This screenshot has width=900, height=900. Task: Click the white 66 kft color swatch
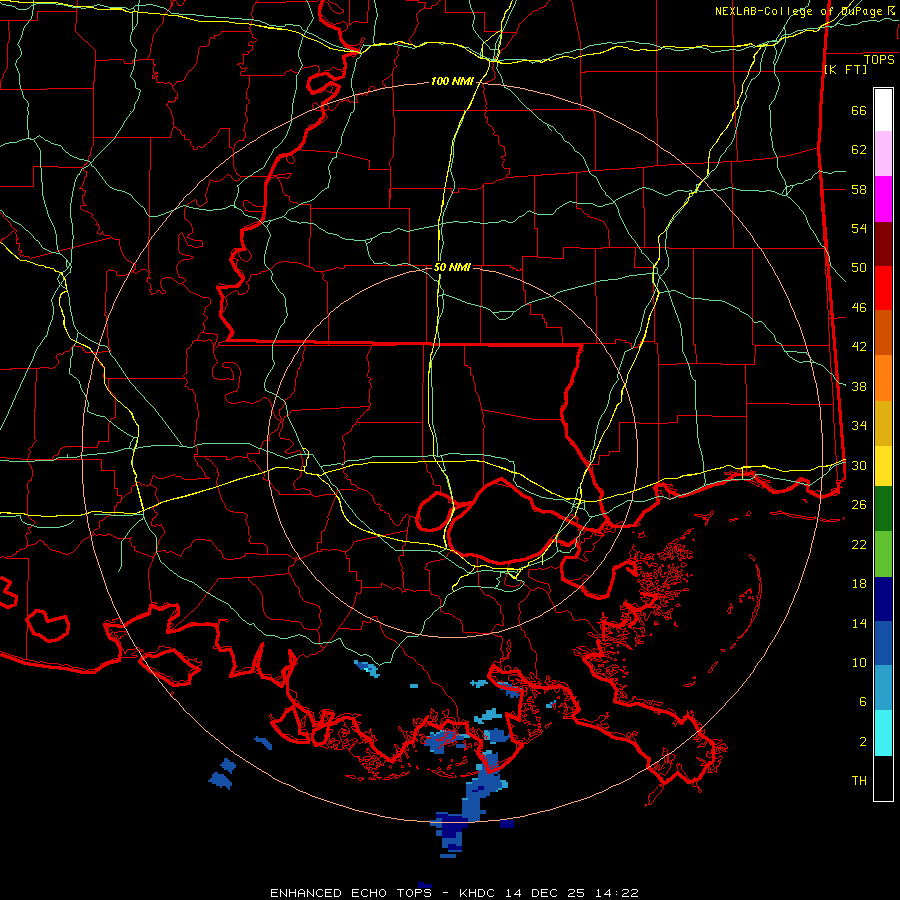coord(883,110)
